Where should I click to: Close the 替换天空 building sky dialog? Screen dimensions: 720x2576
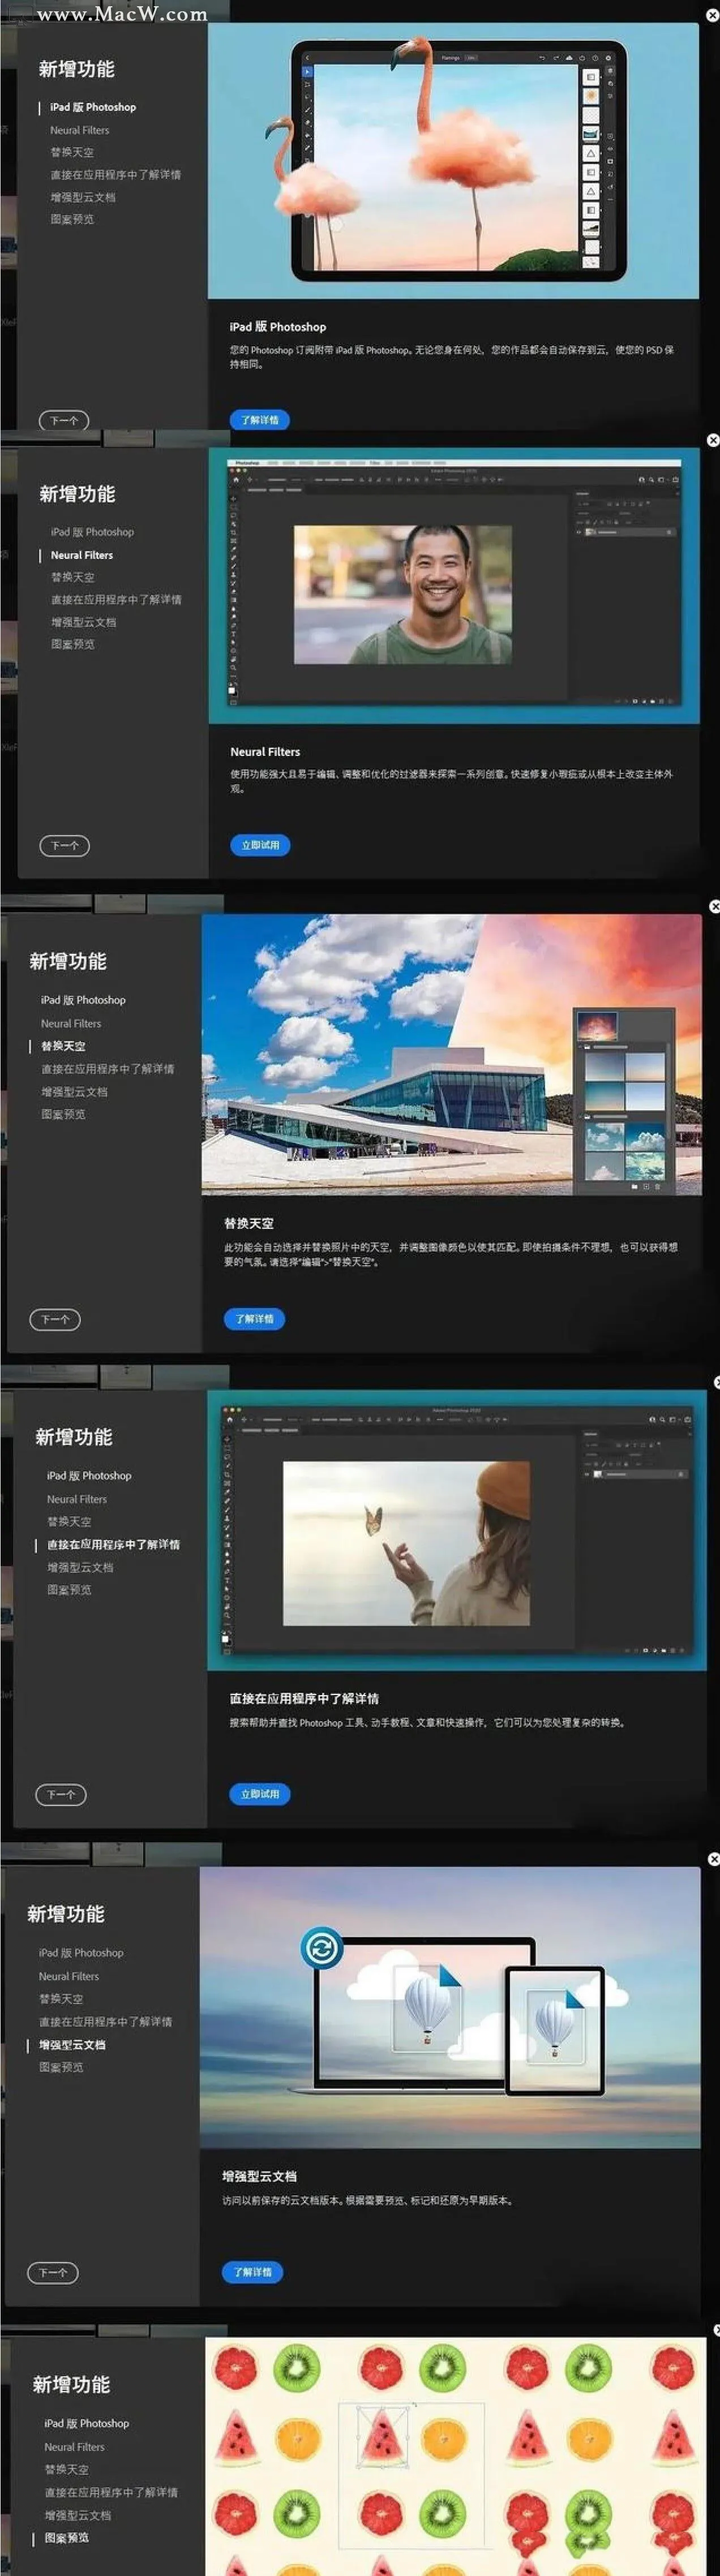pyautogui.click(x=714, y=906)
